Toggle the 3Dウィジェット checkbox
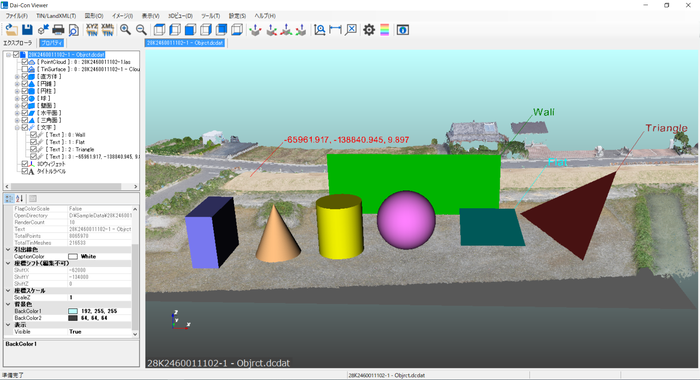The height and width of the screenshot is (380, 700). click(x=25, y=164)
